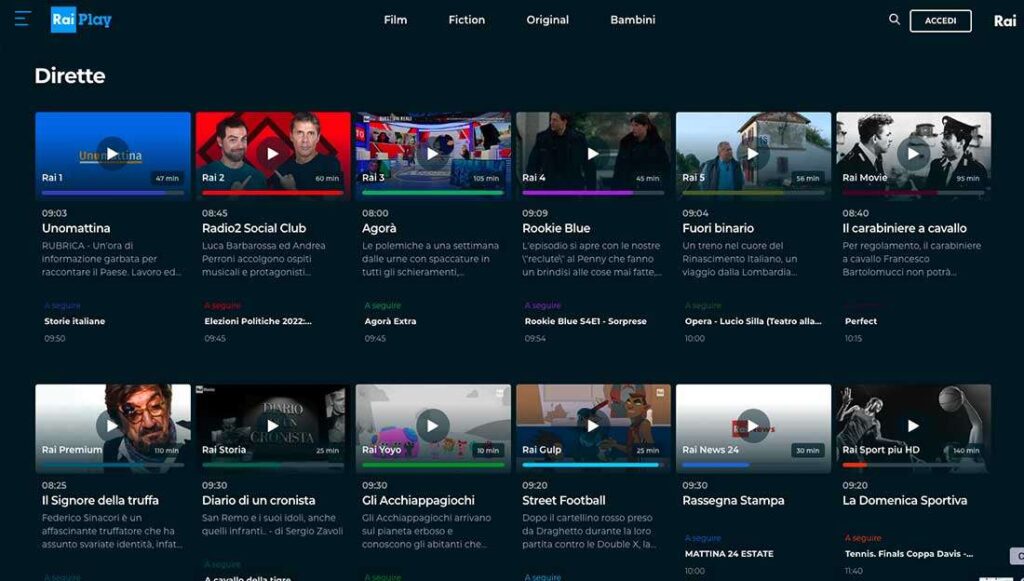This screenshot has height=581, width=1024.
Task: Click the Rai Premium channel label
Action: 72,450
